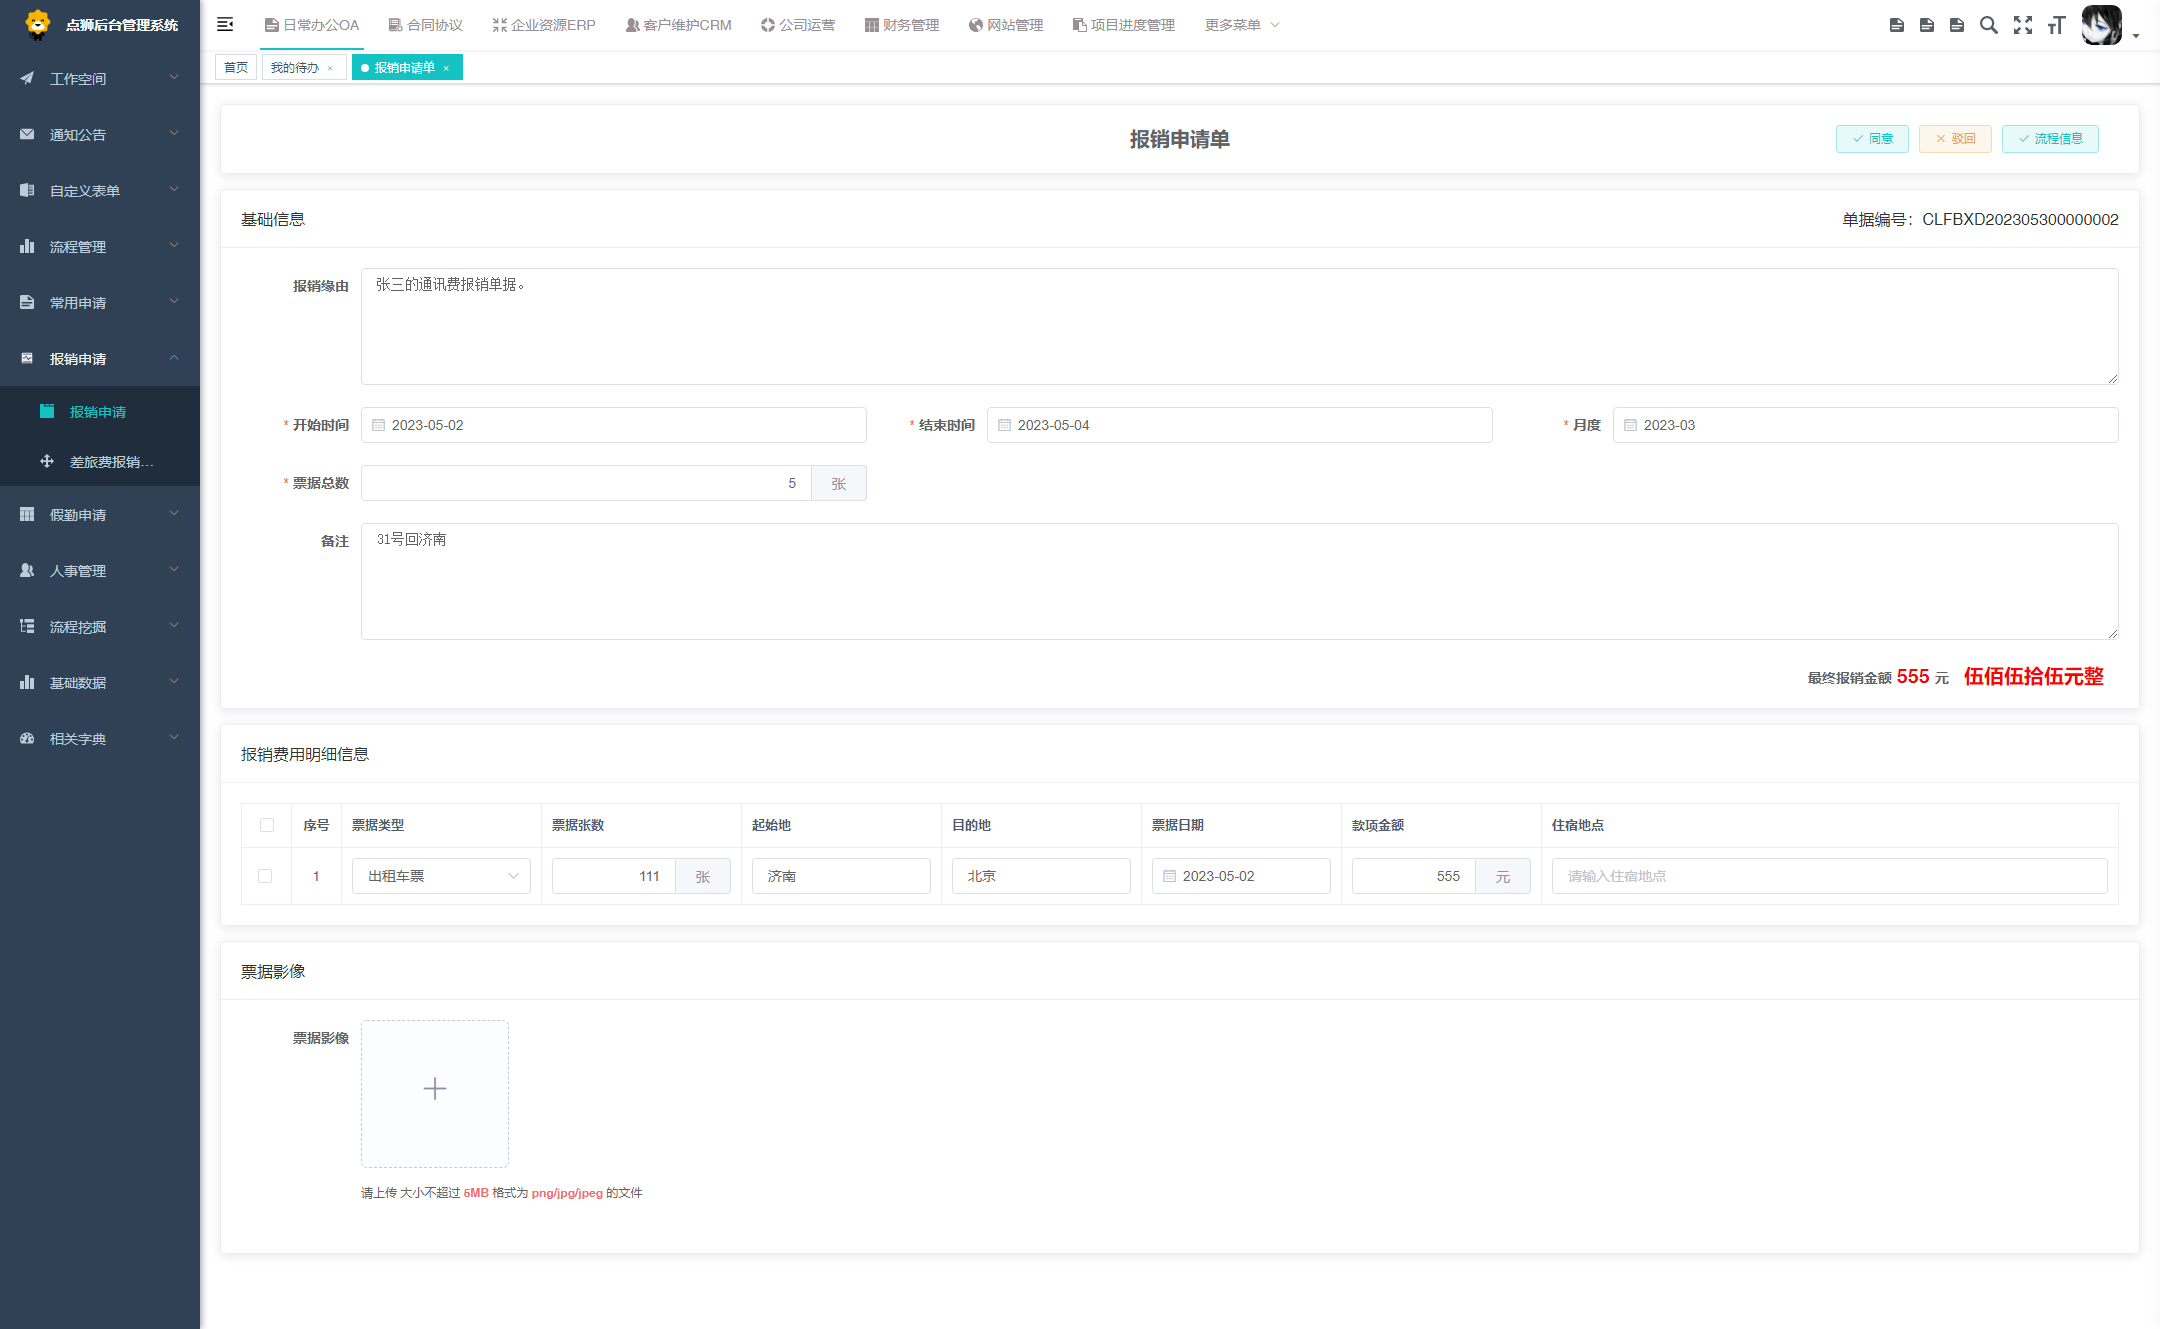Toggle fullscreen mode icon
The image size is (2160, 1329).
(x=2022, y=25)
